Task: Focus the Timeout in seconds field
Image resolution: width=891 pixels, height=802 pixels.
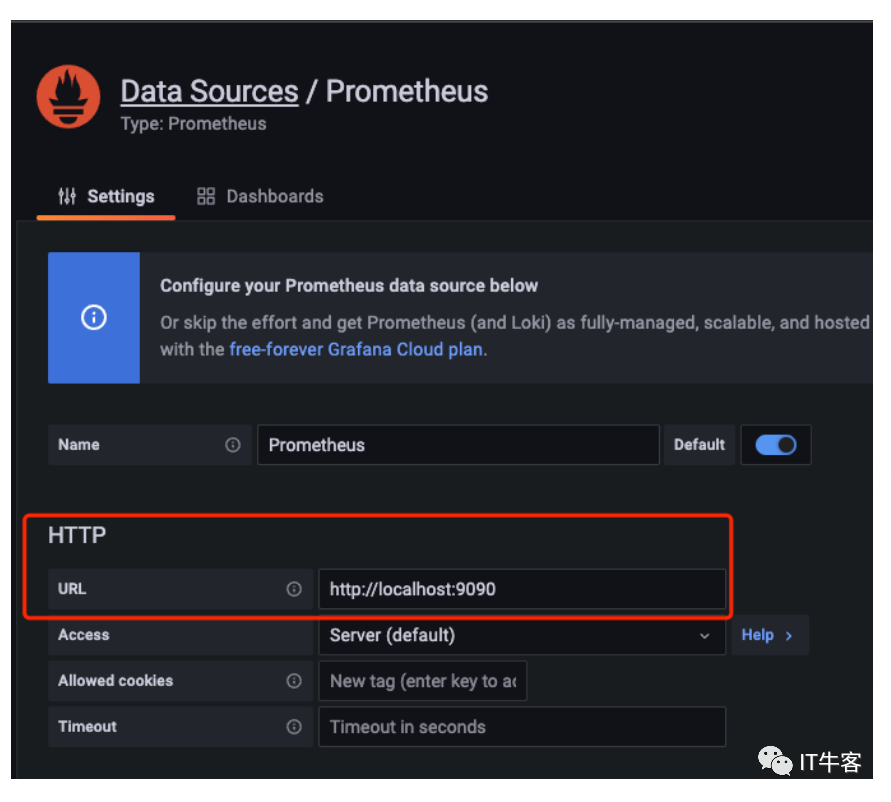Action: 522,727
